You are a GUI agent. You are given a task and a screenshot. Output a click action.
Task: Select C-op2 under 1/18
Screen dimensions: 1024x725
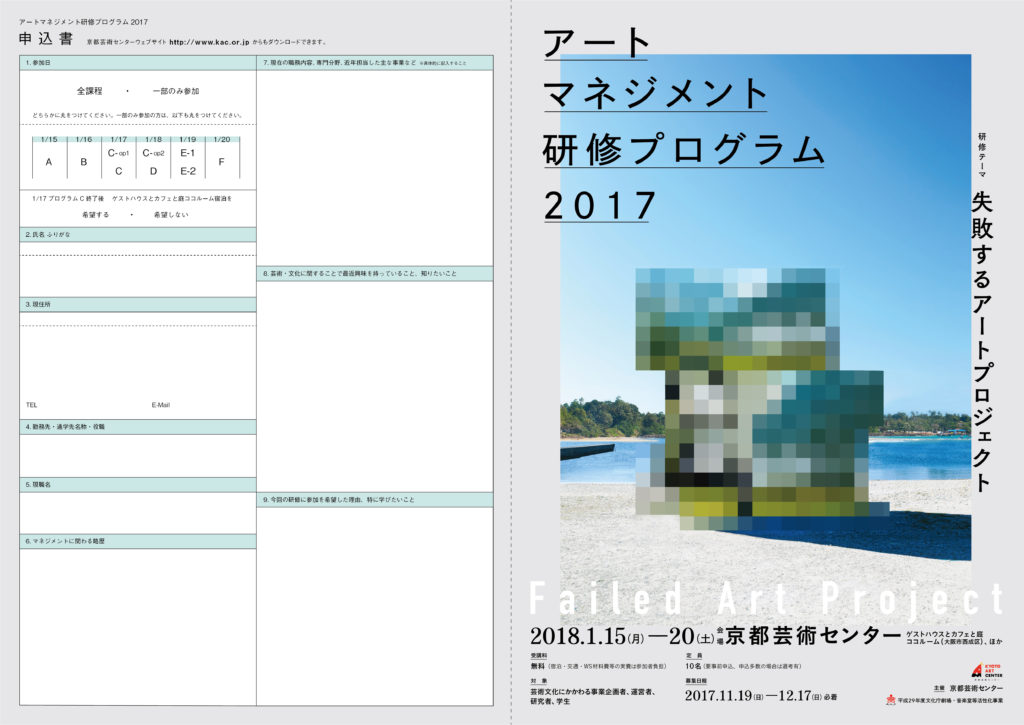click(153, 153)
